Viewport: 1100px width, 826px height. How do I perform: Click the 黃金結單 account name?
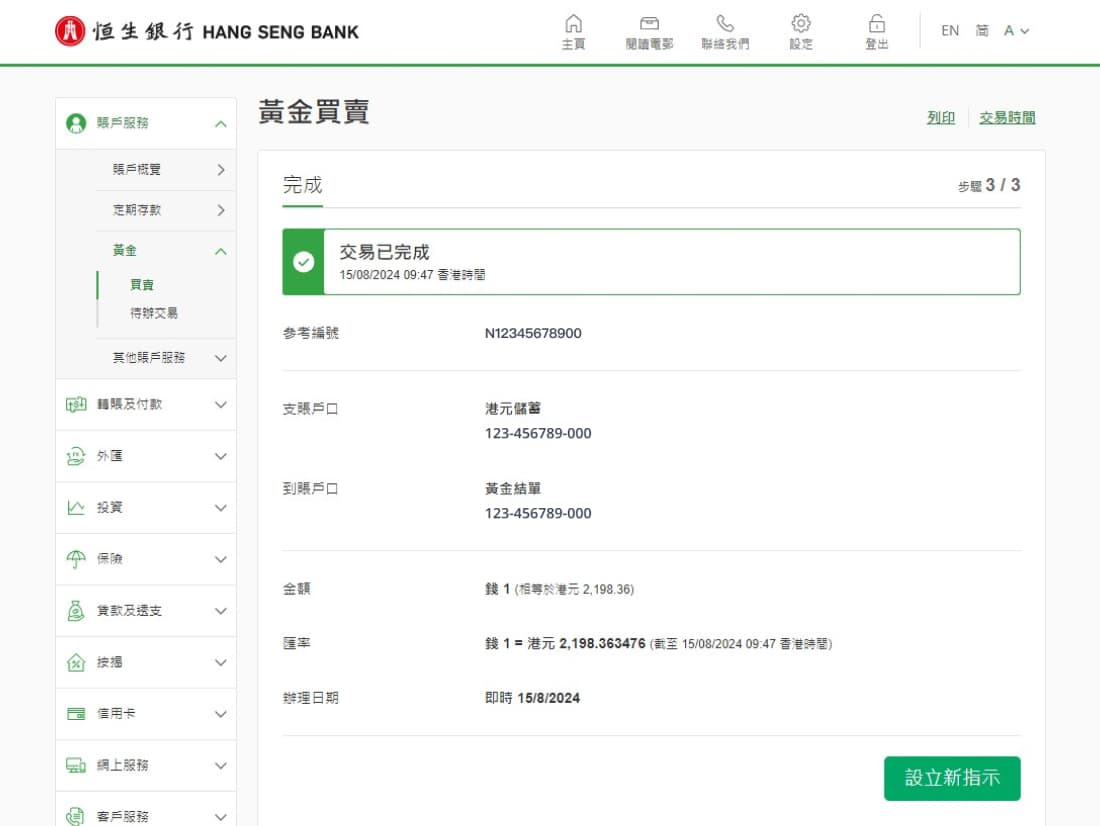click(x=513, y=488)
